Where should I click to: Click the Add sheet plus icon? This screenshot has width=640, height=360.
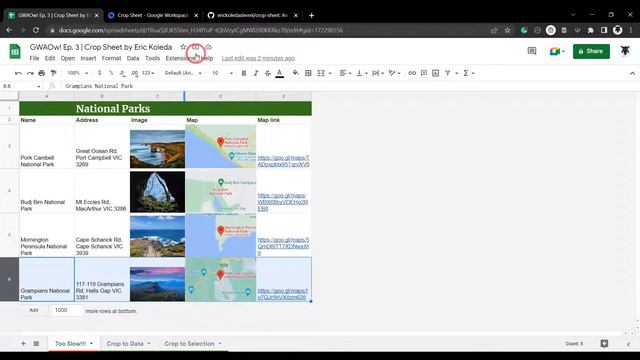click(x=23, y=344)
